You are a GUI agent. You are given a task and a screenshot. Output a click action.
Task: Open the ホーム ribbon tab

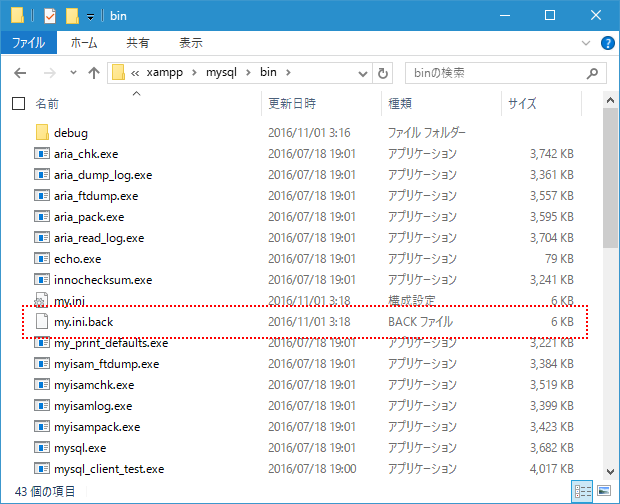point(84,43)
